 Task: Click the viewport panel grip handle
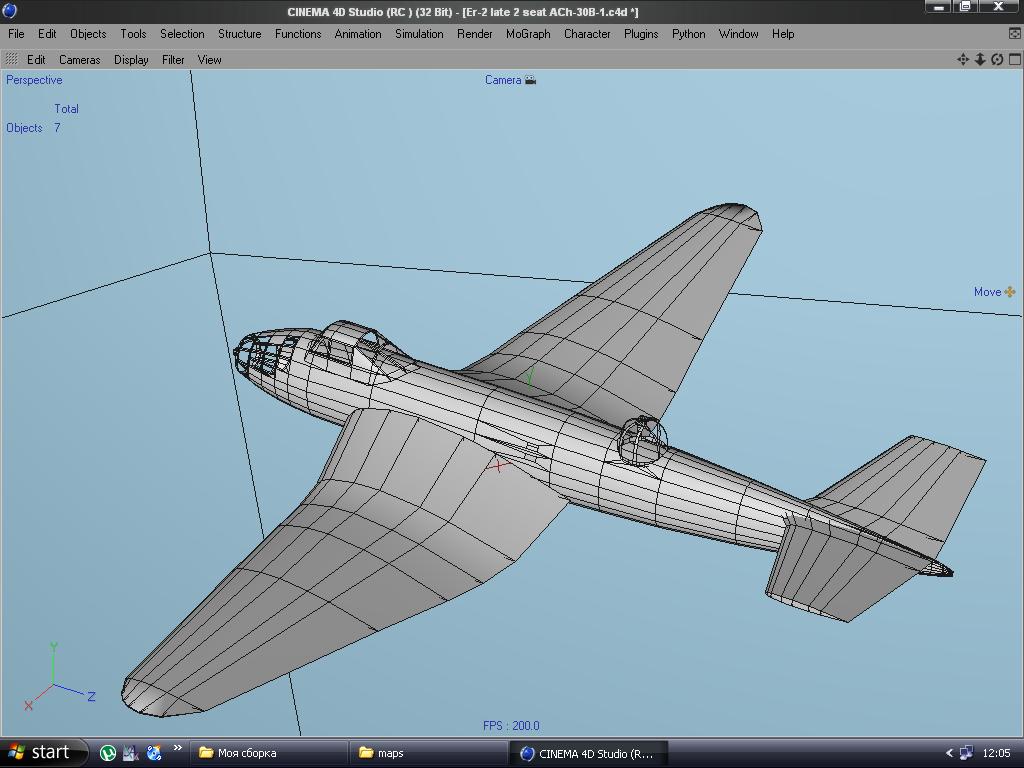pyautogui.click(x=12, y=59)
